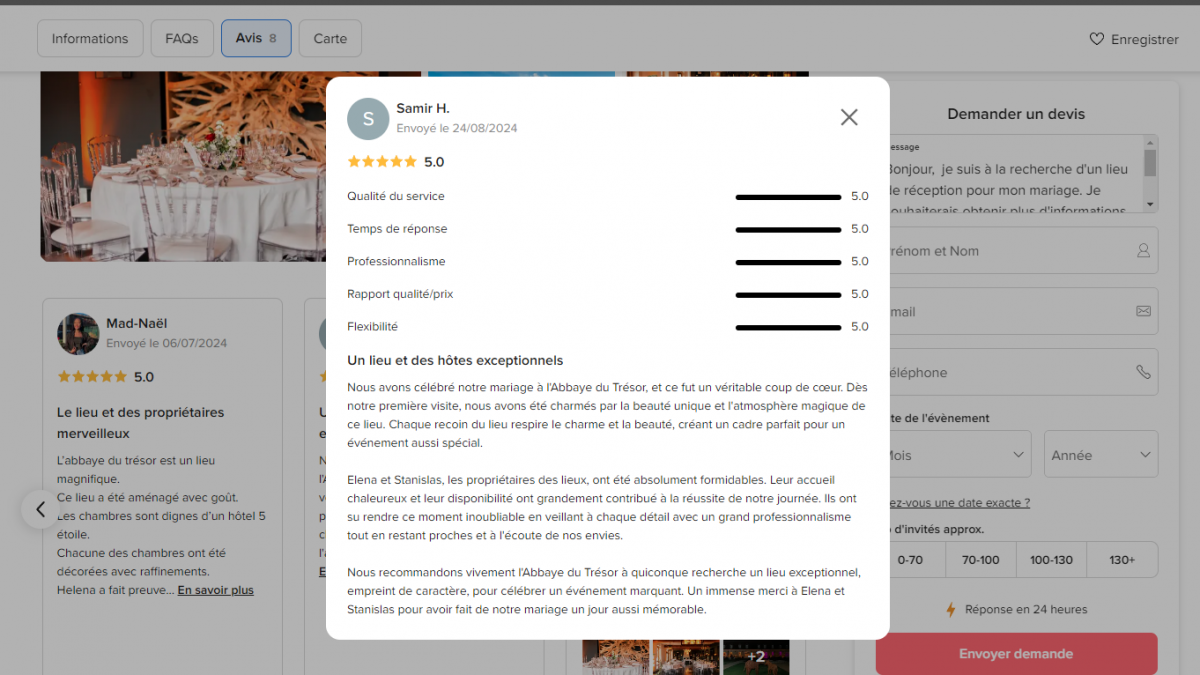Choose the 130+ guests option
This screenshot has width=1200, height=675.
click(1122, 560)
